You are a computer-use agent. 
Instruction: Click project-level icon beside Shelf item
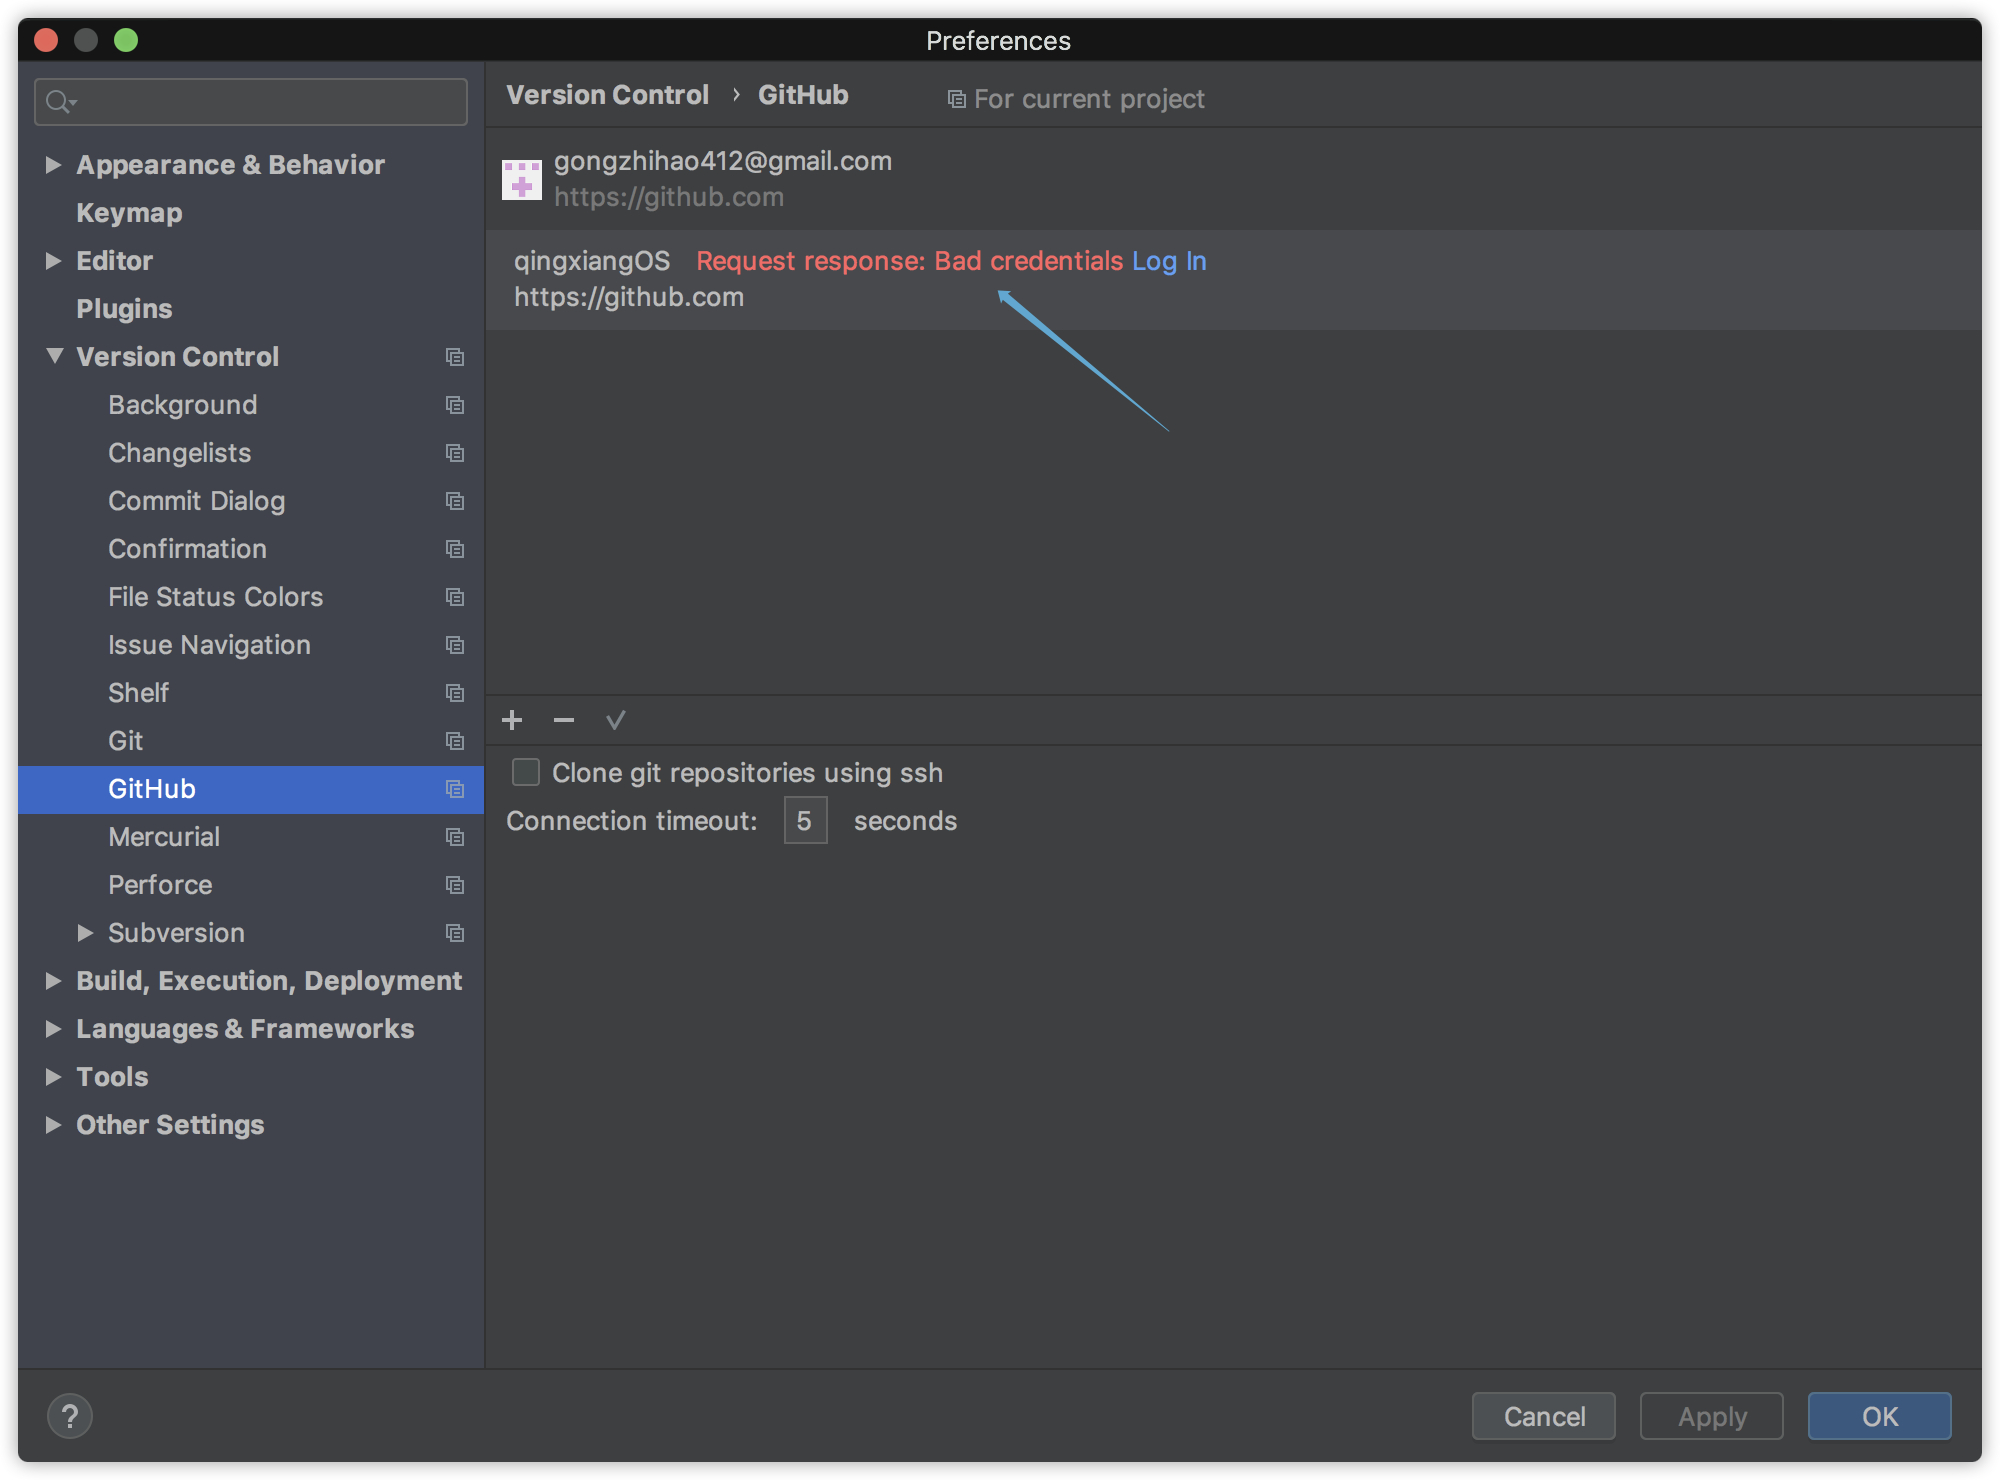[x=455, y=693]
